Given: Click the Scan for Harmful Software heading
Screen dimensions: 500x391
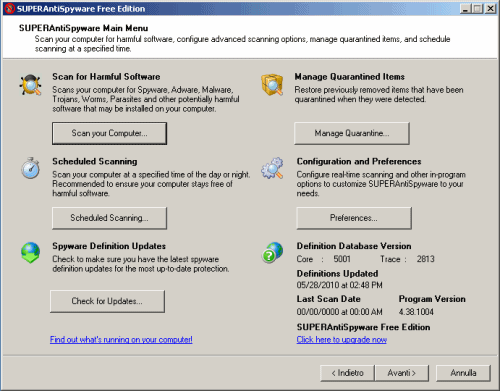Looking at the screenshot, I should (x=106, y=77).
